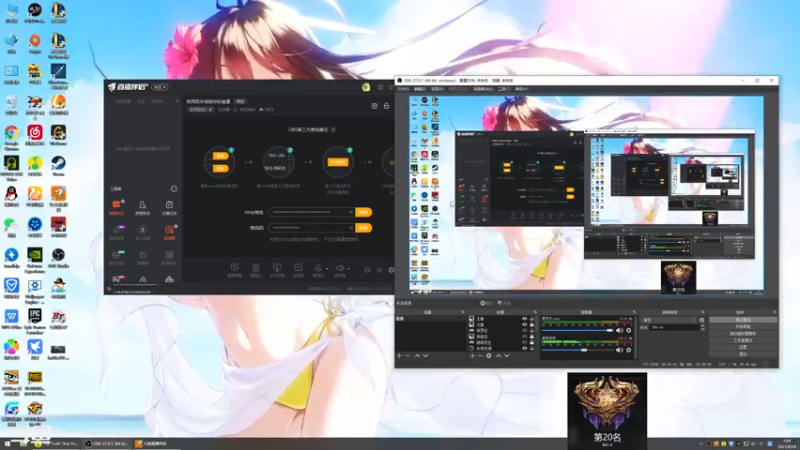This screenshot has width=800, height=450.
Task: Click Stop Streaming button in OBS Controls
Action: tap(743, 320)
